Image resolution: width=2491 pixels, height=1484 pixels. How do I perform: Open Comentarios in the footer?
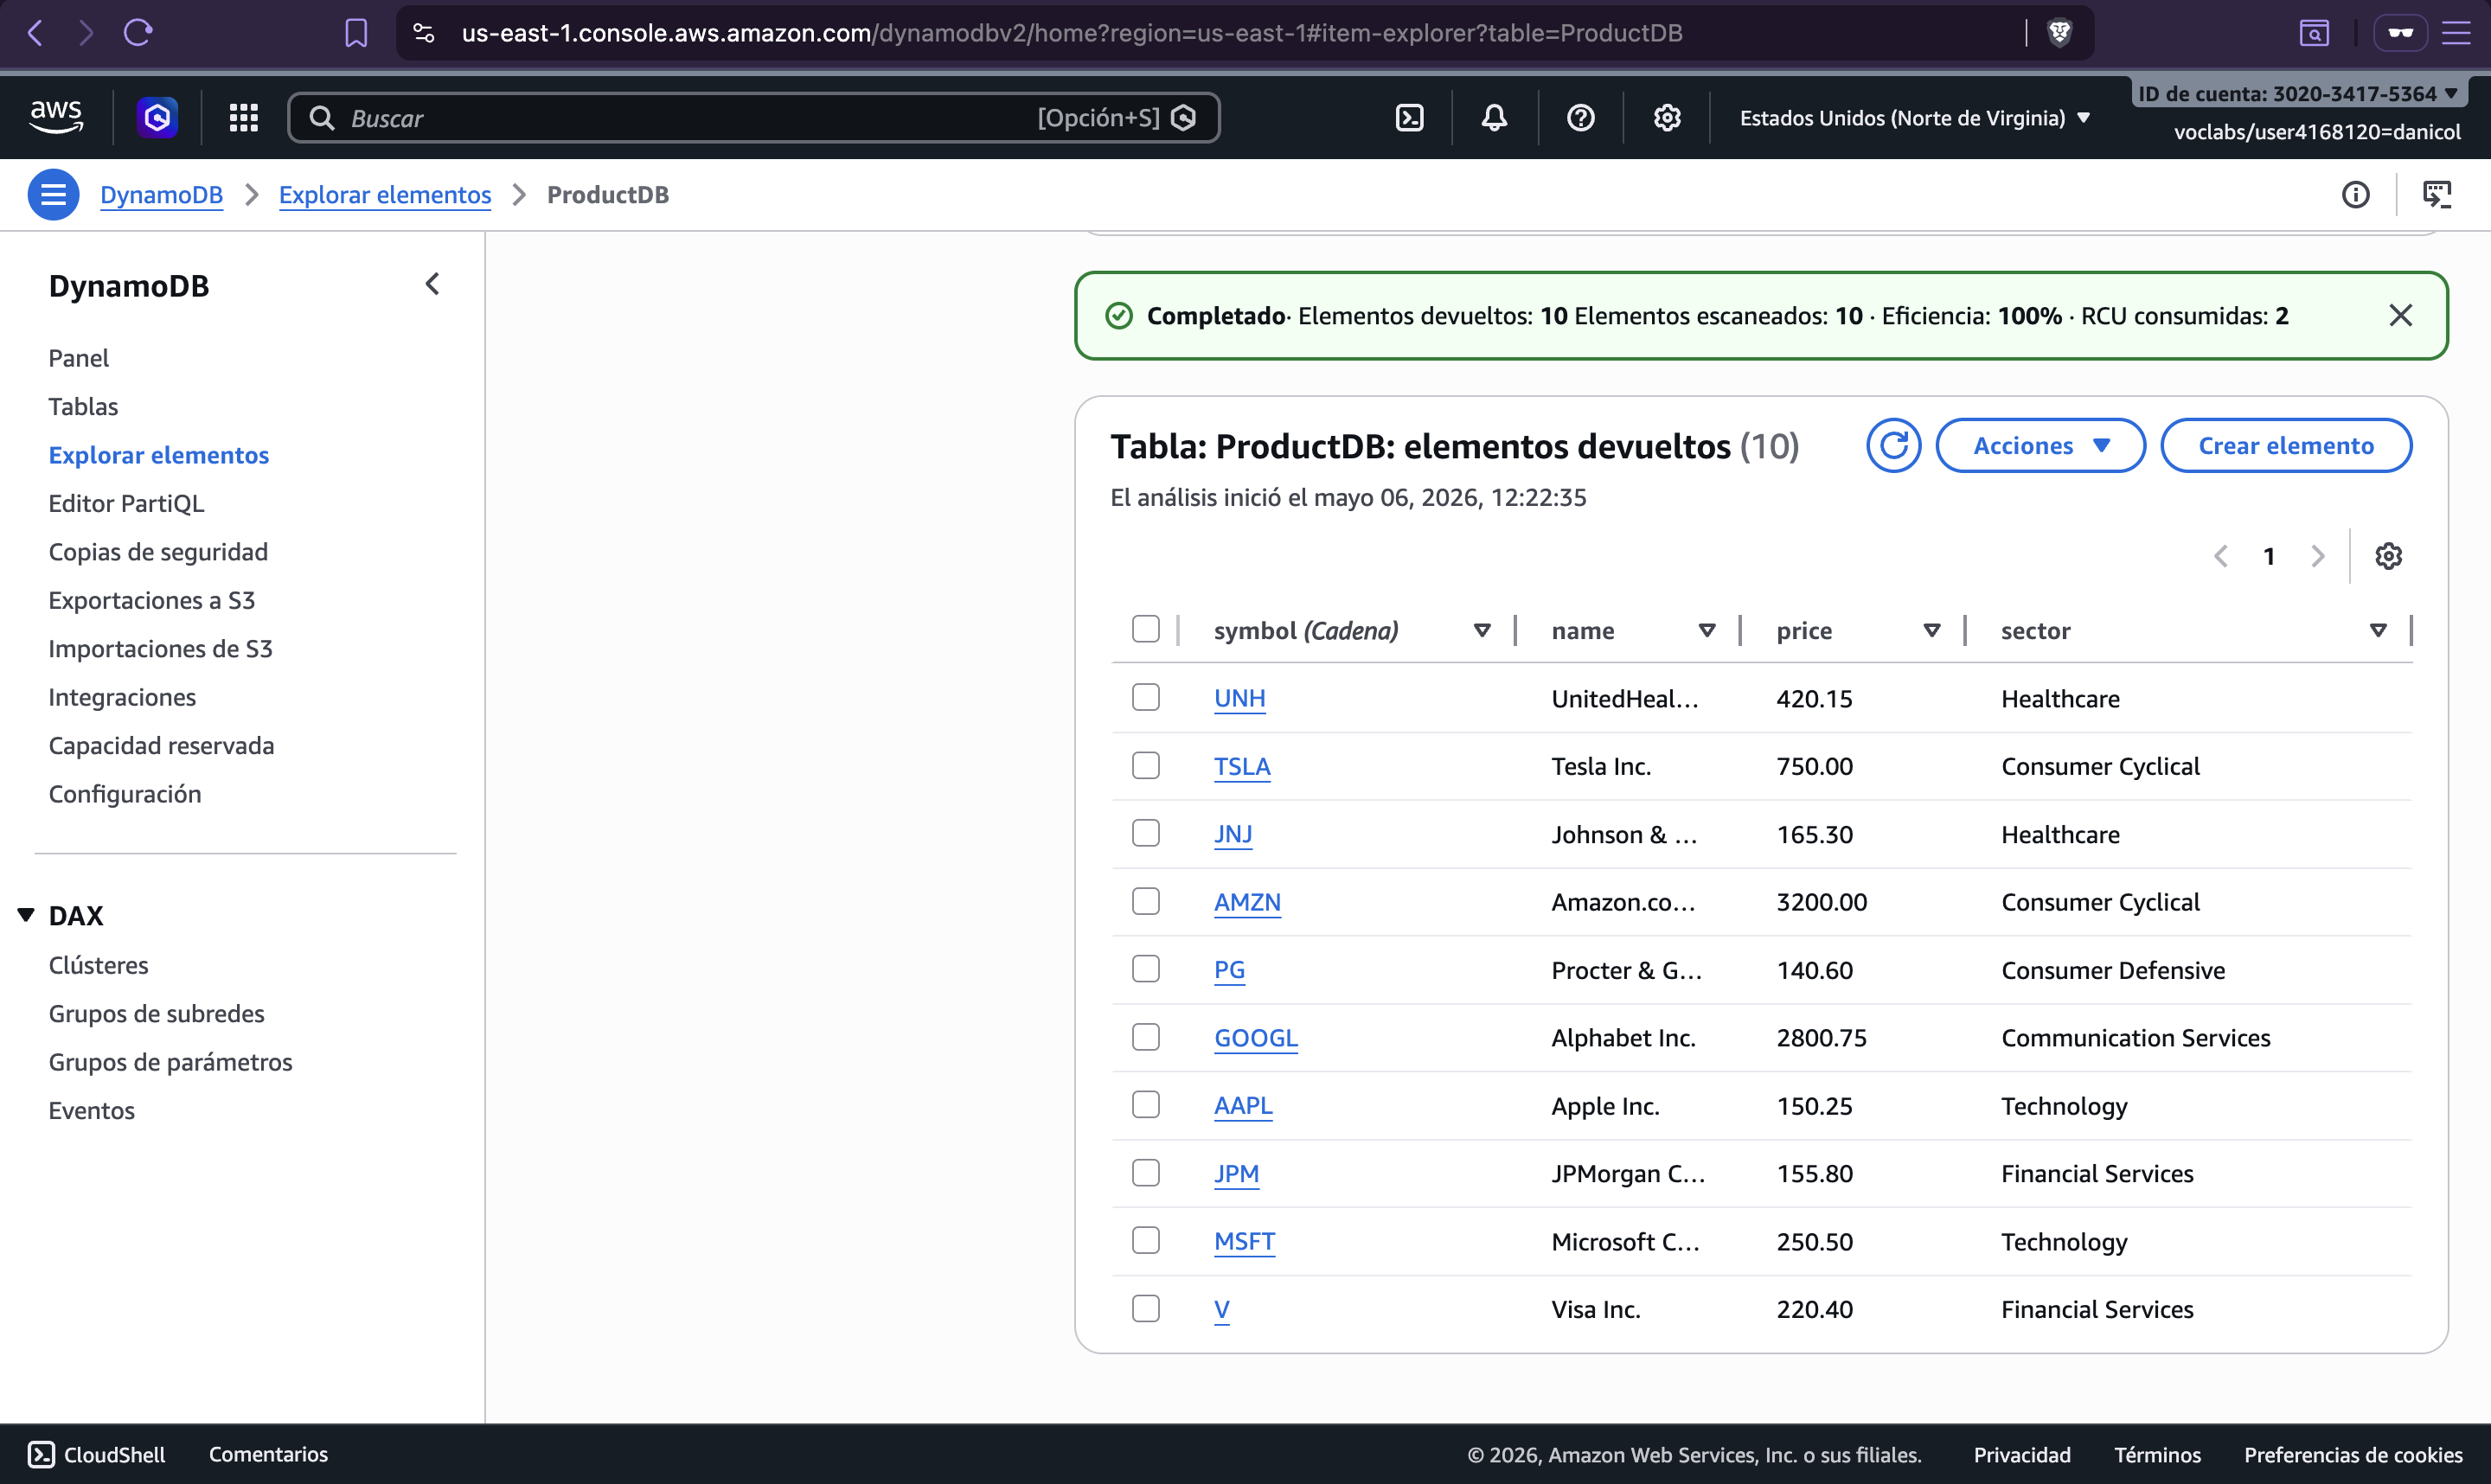[268, 1455]
